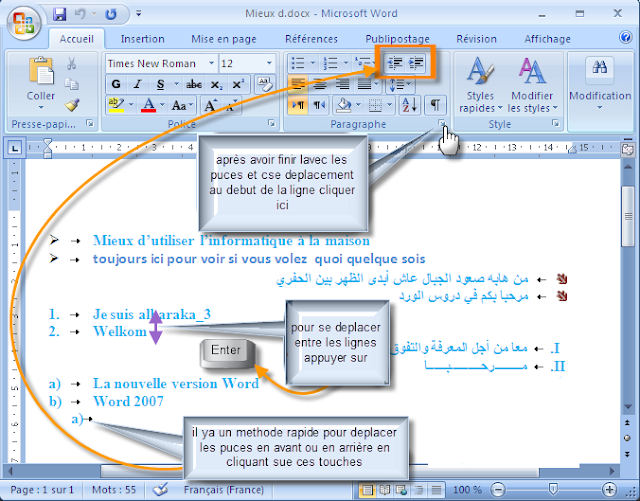Open the Police dialog launcher
This screenshot has width=640, height=501.
[271, 123]
